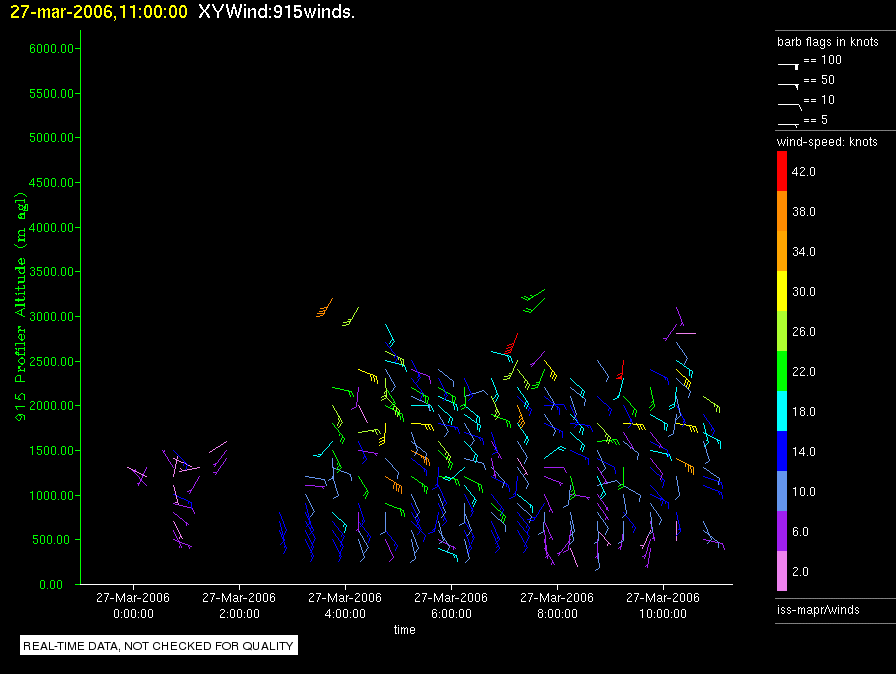This screenshot has height=674, width=896.
Task: Click the 6:00:00 time axis label
Action: pyautogui.click(x=451, y=614)
